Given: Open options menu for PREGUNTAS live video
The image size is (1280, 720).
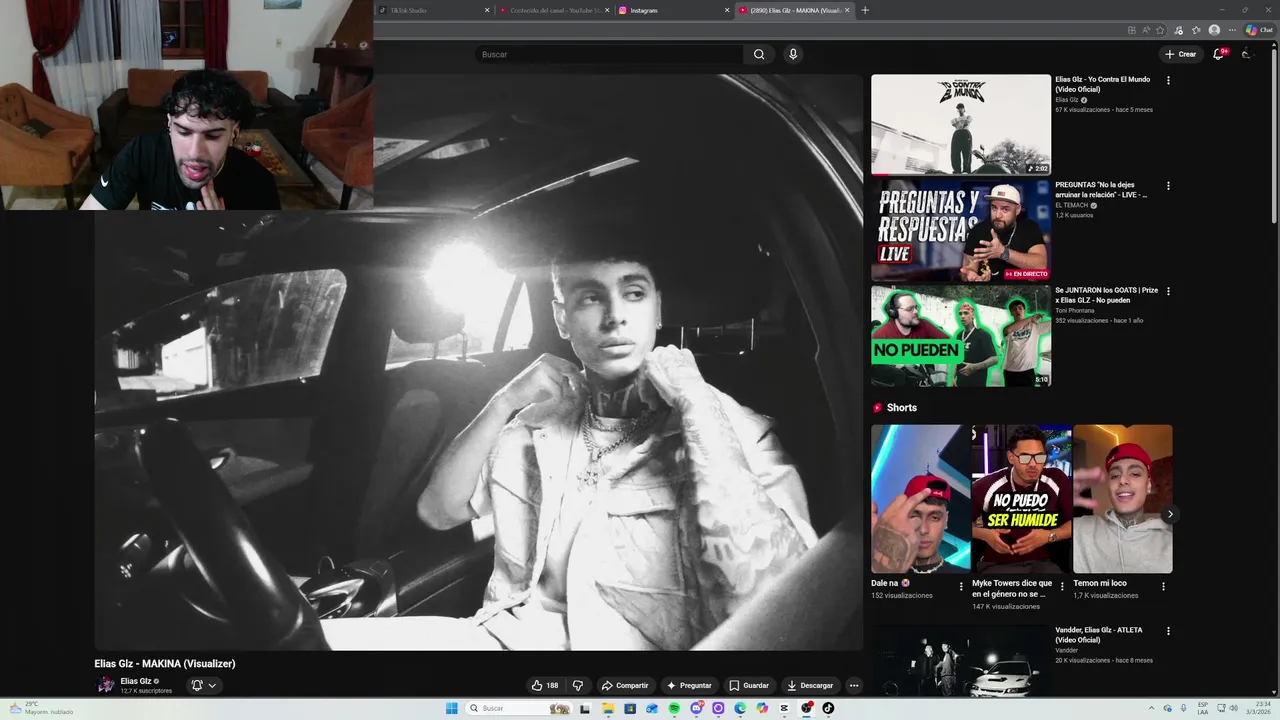Looking at the screenshot, I should tap(1168, 185).
